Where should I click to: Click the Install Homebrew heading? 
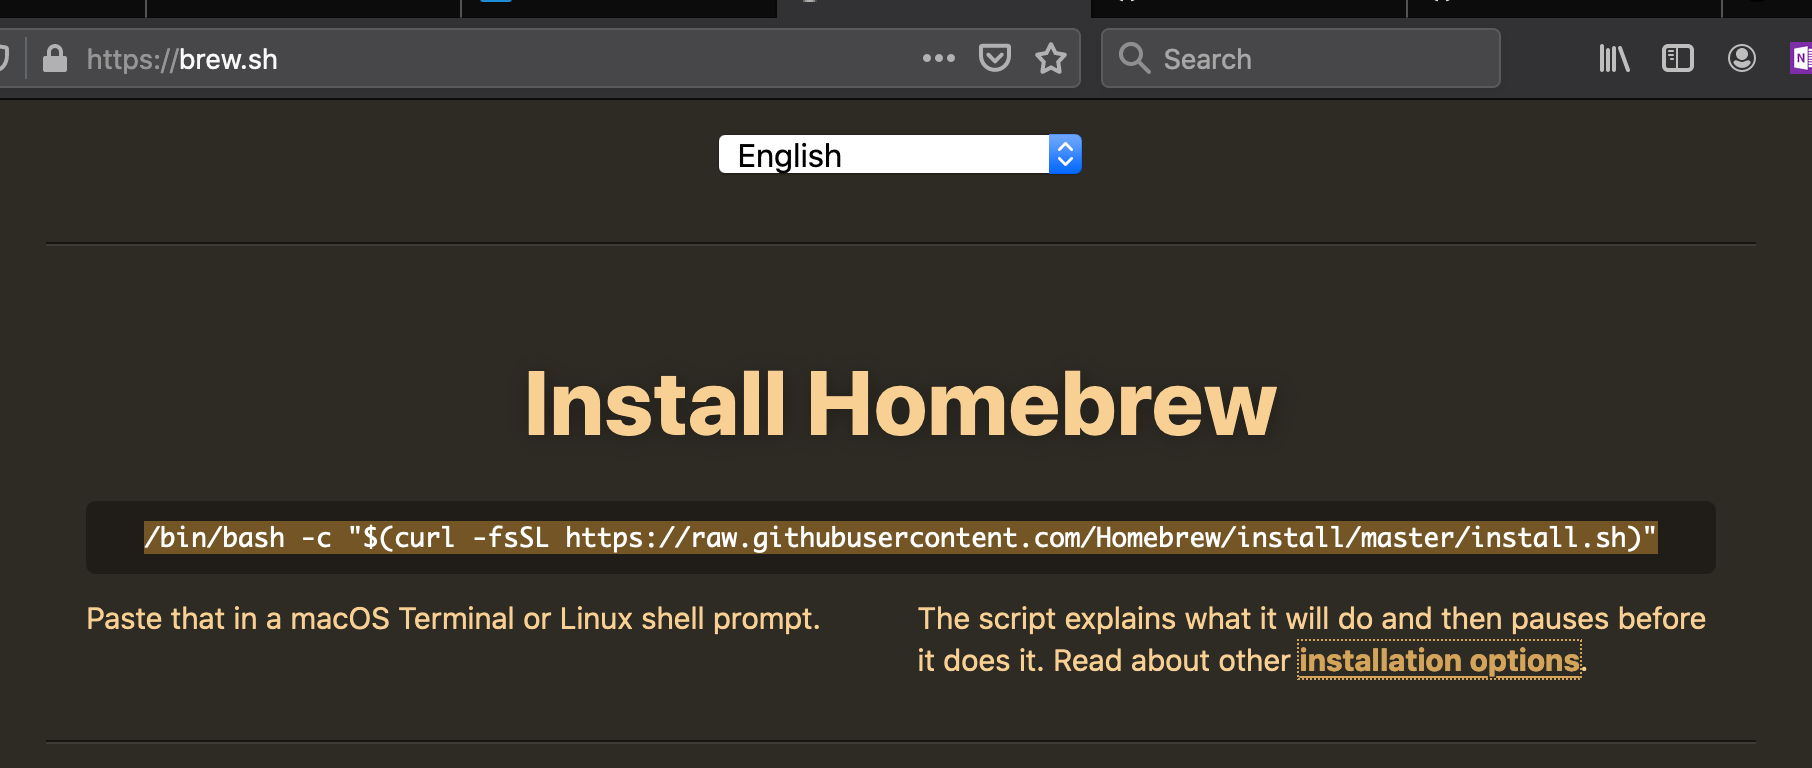[x=901, y=404]
